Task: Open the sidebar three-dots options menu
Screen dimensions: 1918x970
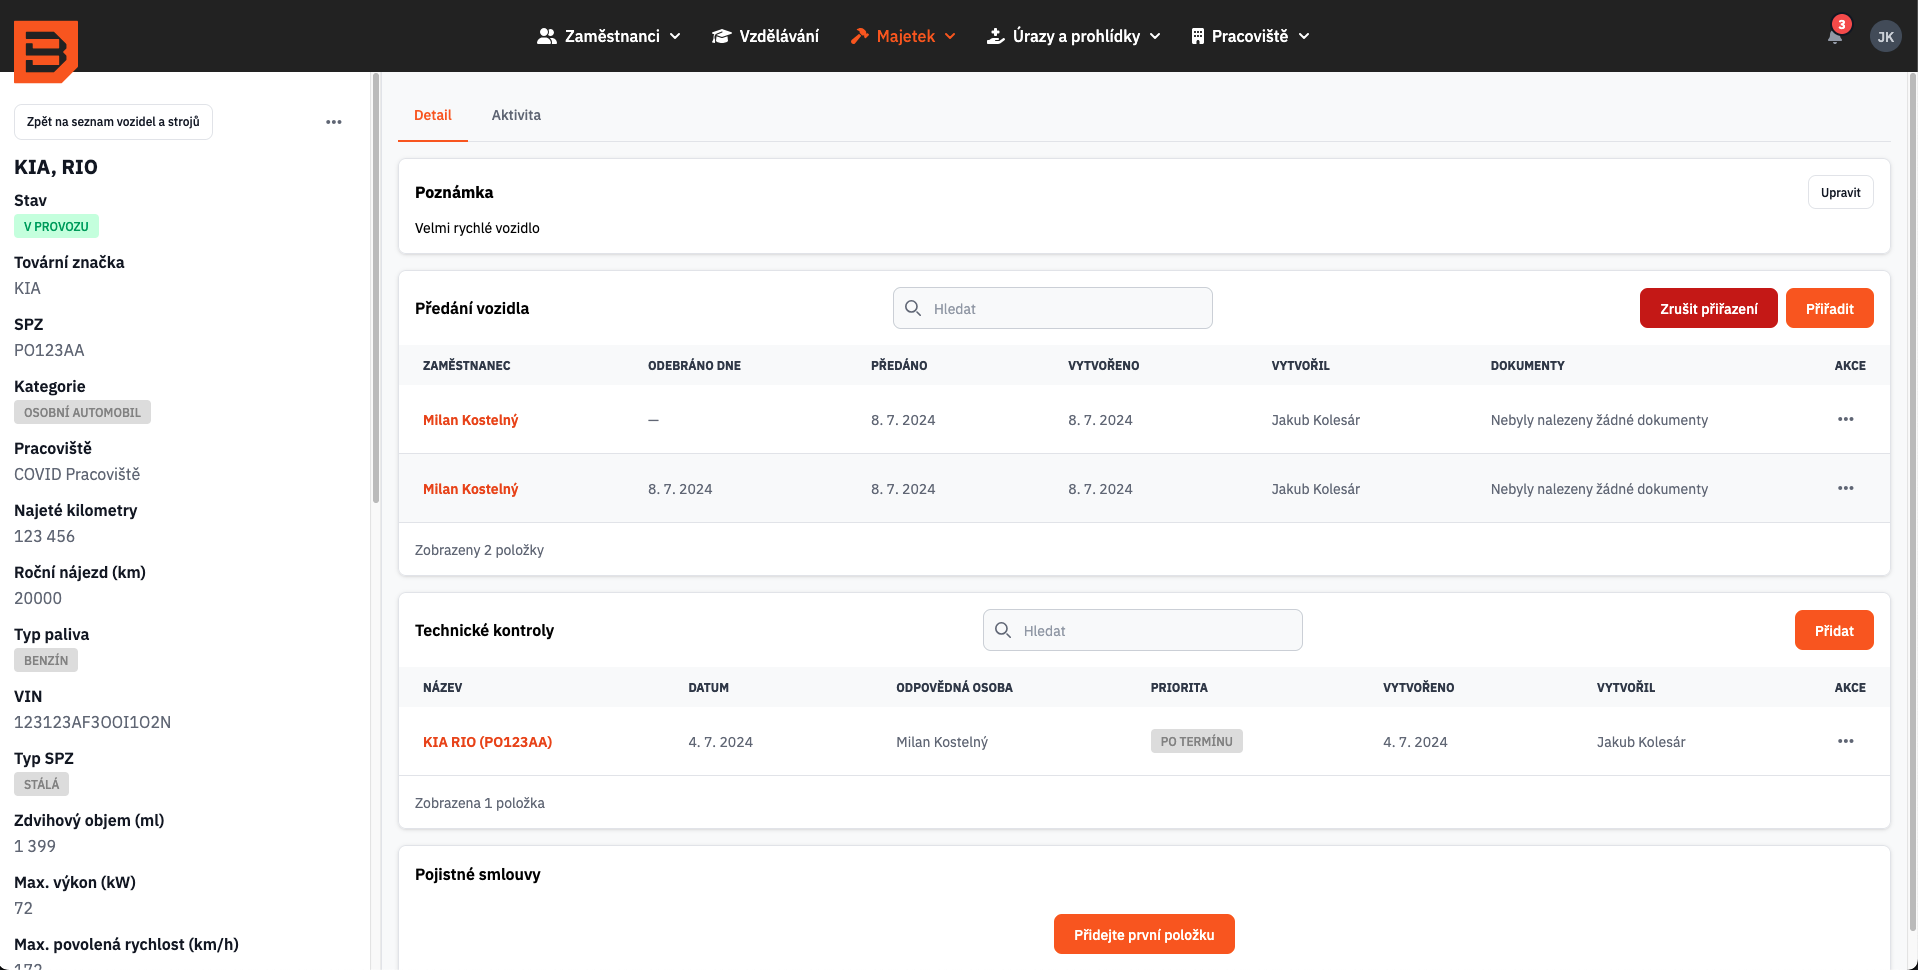Action: pos(334,122)
